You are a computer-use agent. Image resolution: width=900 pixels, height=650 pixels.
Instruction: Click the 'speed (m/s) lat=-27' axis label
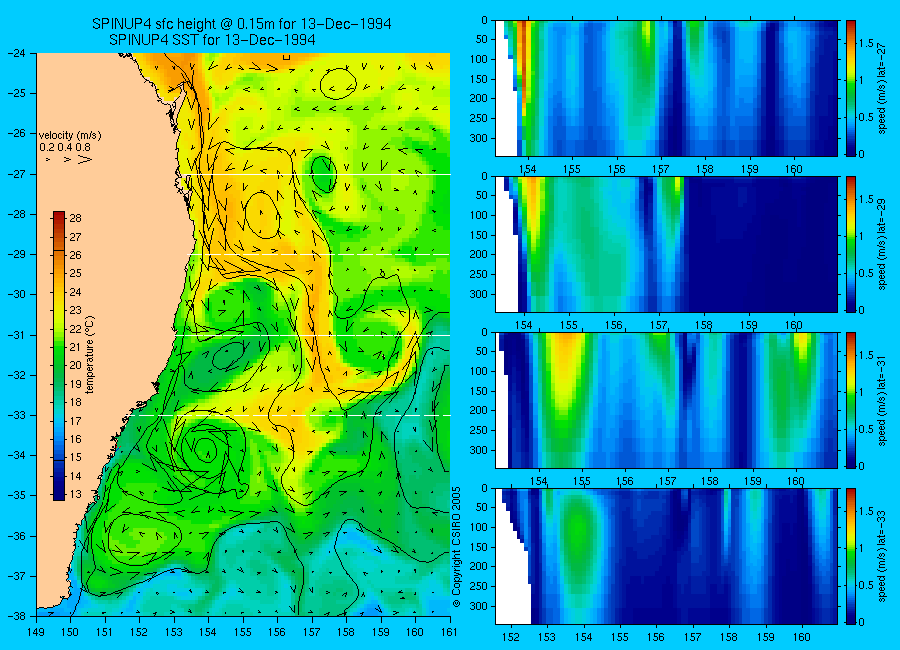[882, 88]
